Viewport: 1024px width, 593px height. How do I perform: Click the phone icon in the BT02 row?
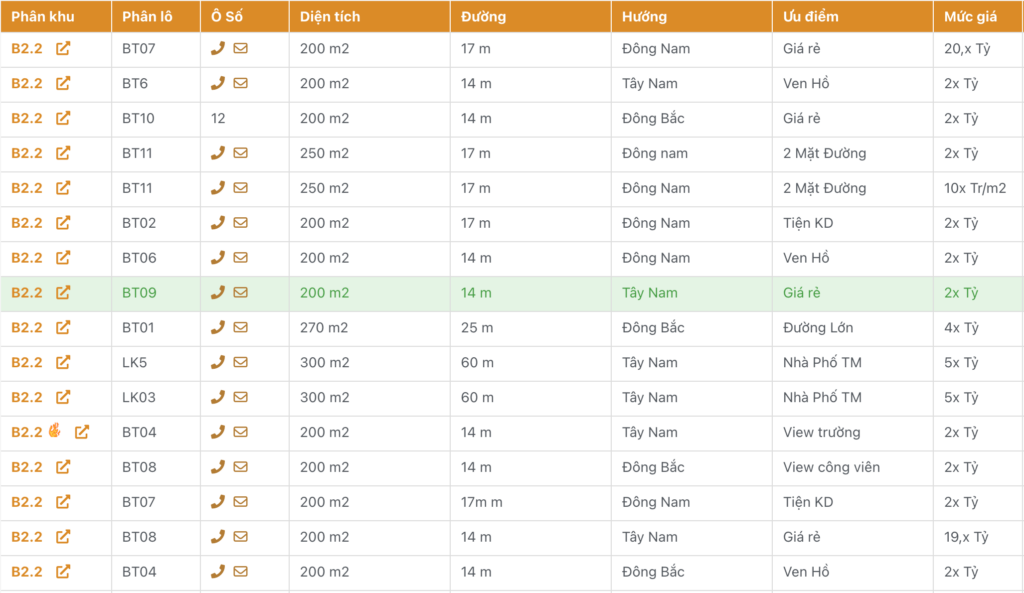(217, 223)
